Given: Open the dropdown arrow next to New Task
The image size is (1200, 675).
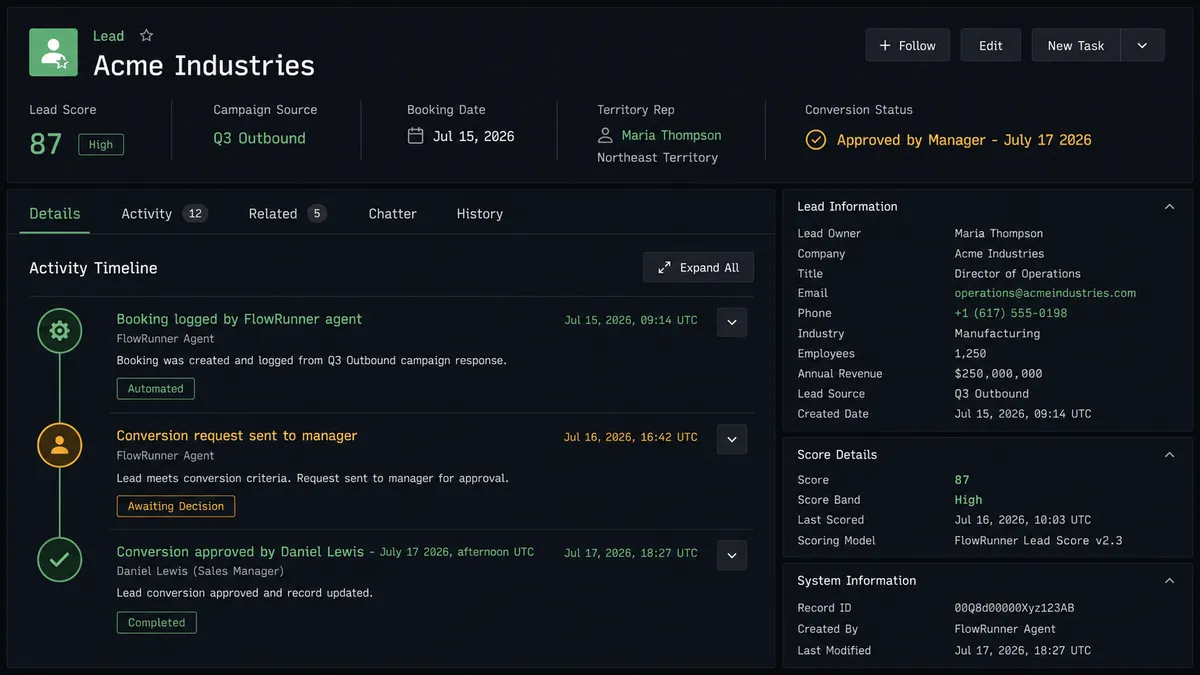Looking at the screenshot, I should [1143, 45].
